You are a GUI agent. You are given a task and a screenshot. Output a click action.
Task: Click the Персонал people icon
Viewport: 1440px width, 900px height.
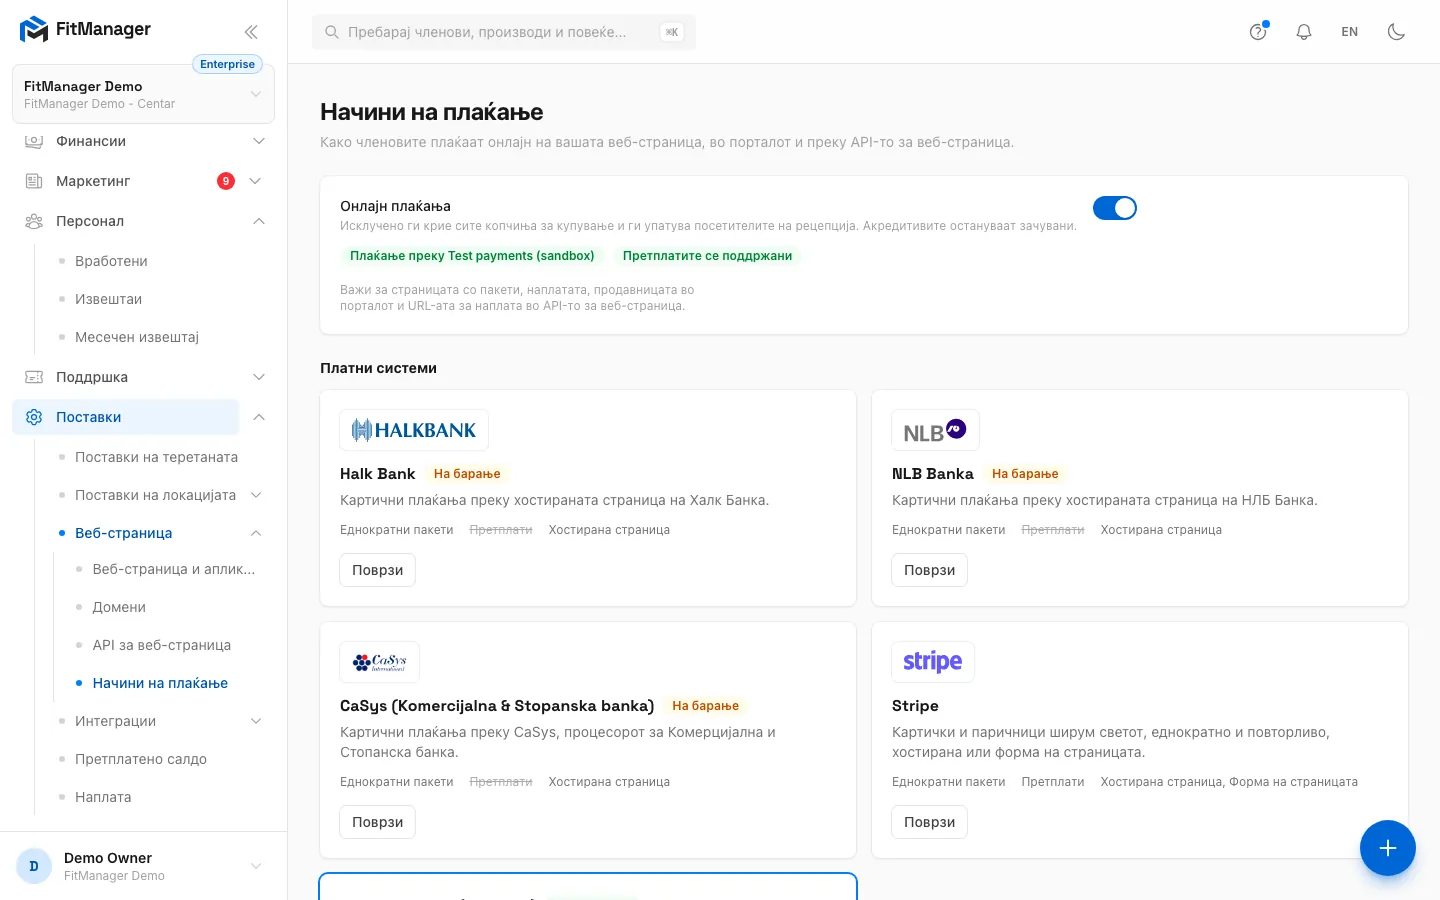tap(34, 221)
